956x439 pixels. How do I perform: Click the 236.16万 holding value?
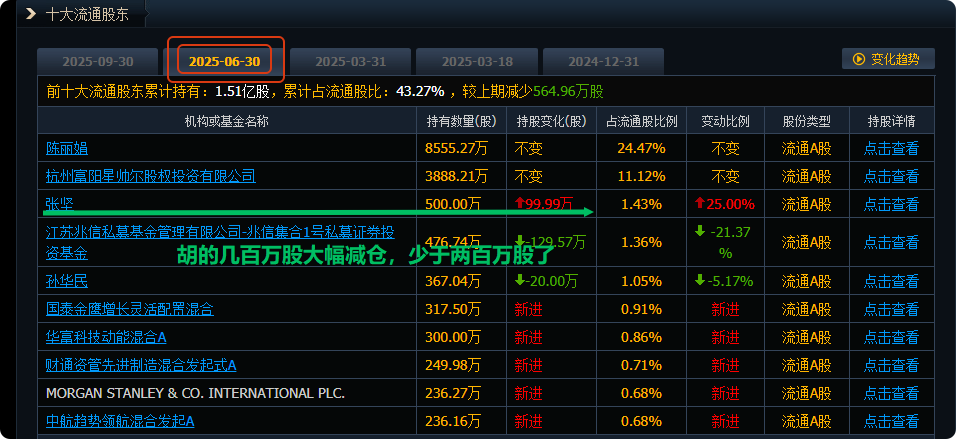click(453, 421)
